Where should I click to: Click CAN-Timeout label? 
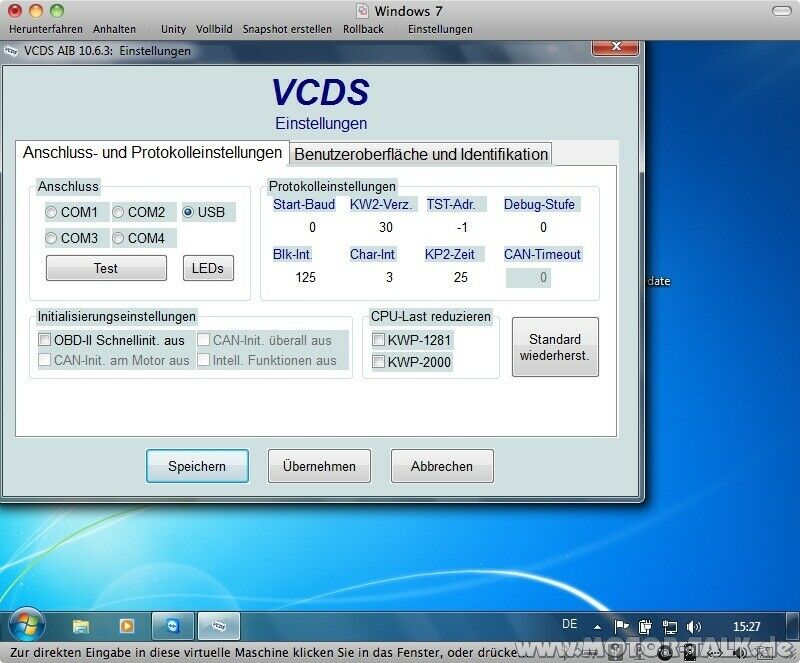point(542,254)
